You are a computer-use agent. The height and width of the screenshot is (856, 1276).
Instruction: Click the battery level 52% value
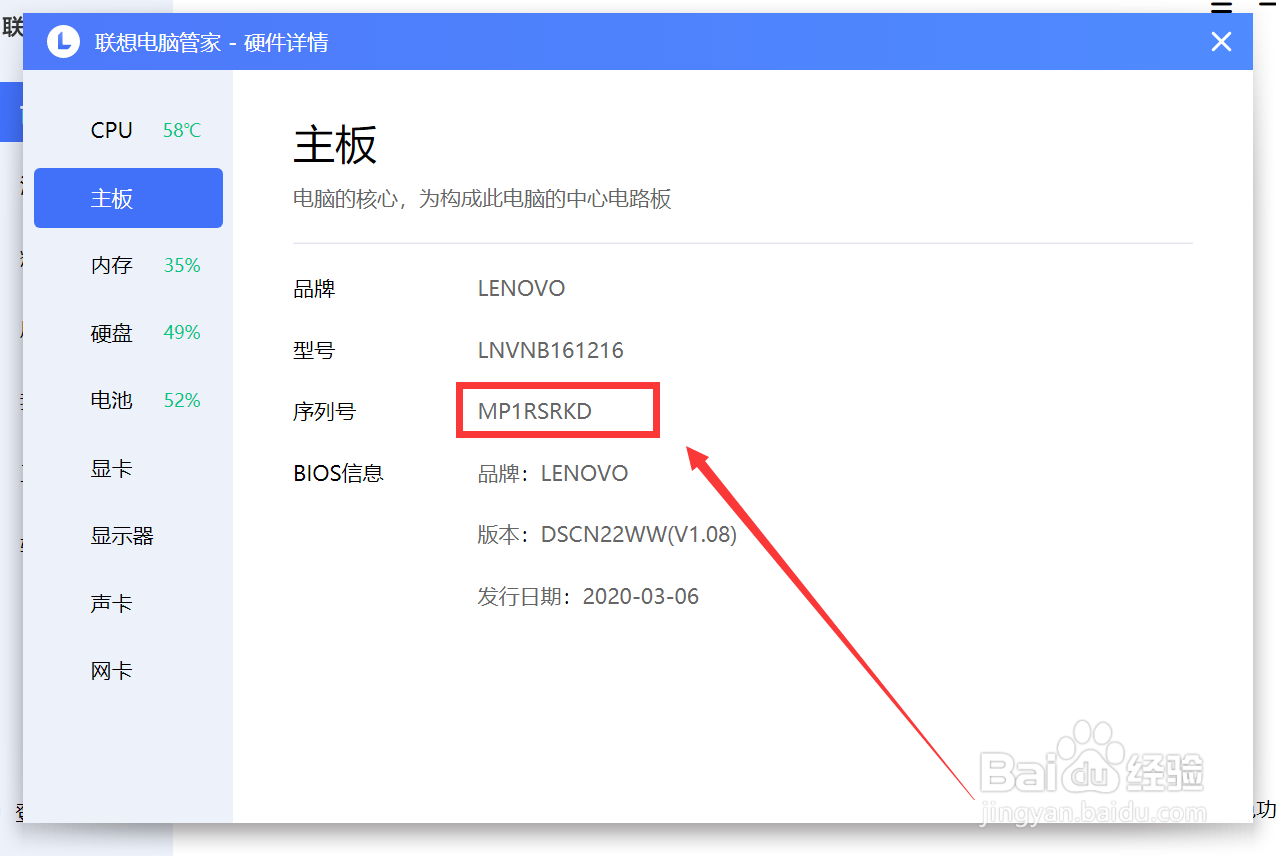182,400
